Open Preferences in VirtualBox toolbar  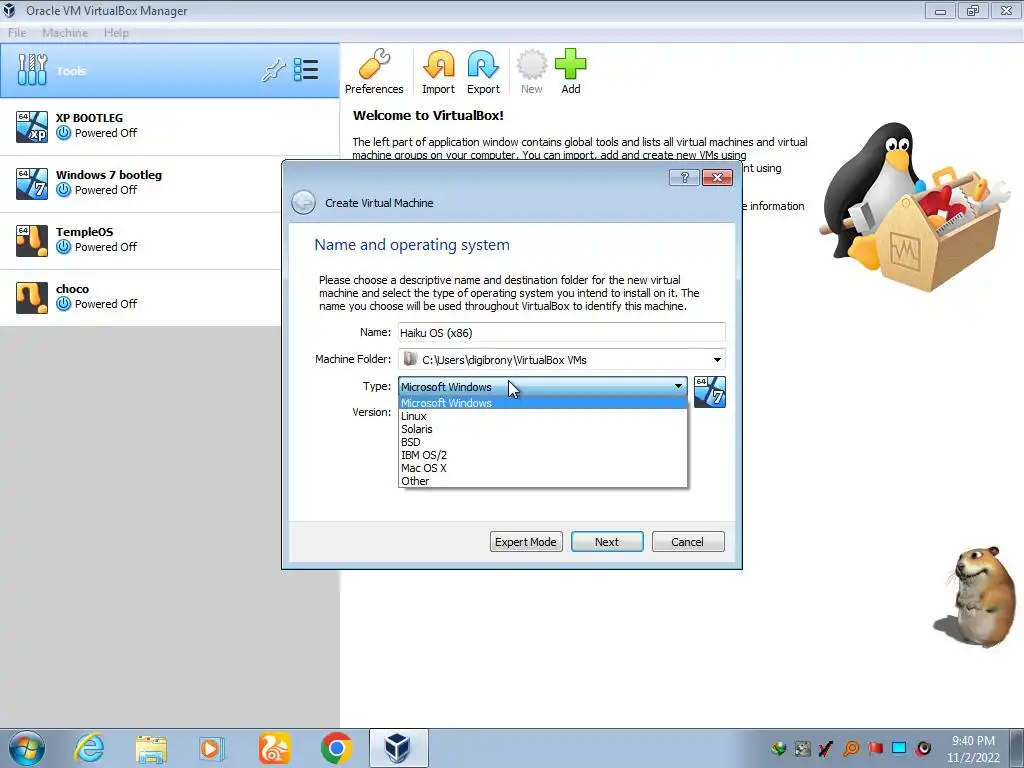374,72
